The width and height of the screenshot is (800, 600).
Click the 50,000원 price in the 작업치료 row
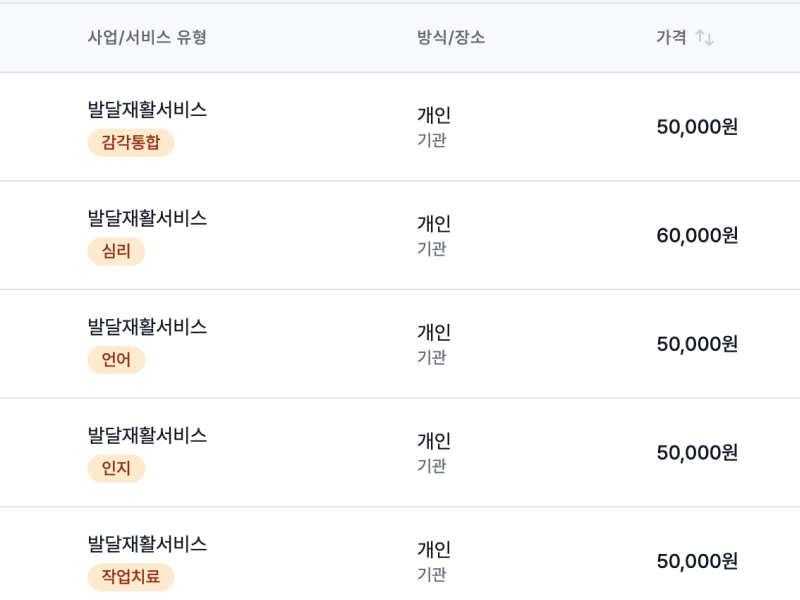pyautogui.click(x=696, y=560)
